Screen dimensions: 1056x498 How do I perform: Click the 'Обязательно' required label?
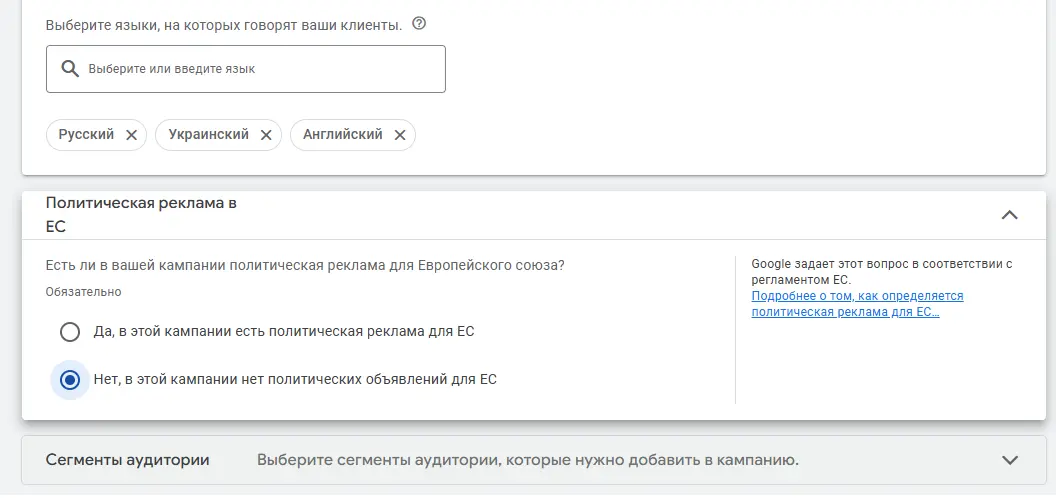(x=84, y=292)
